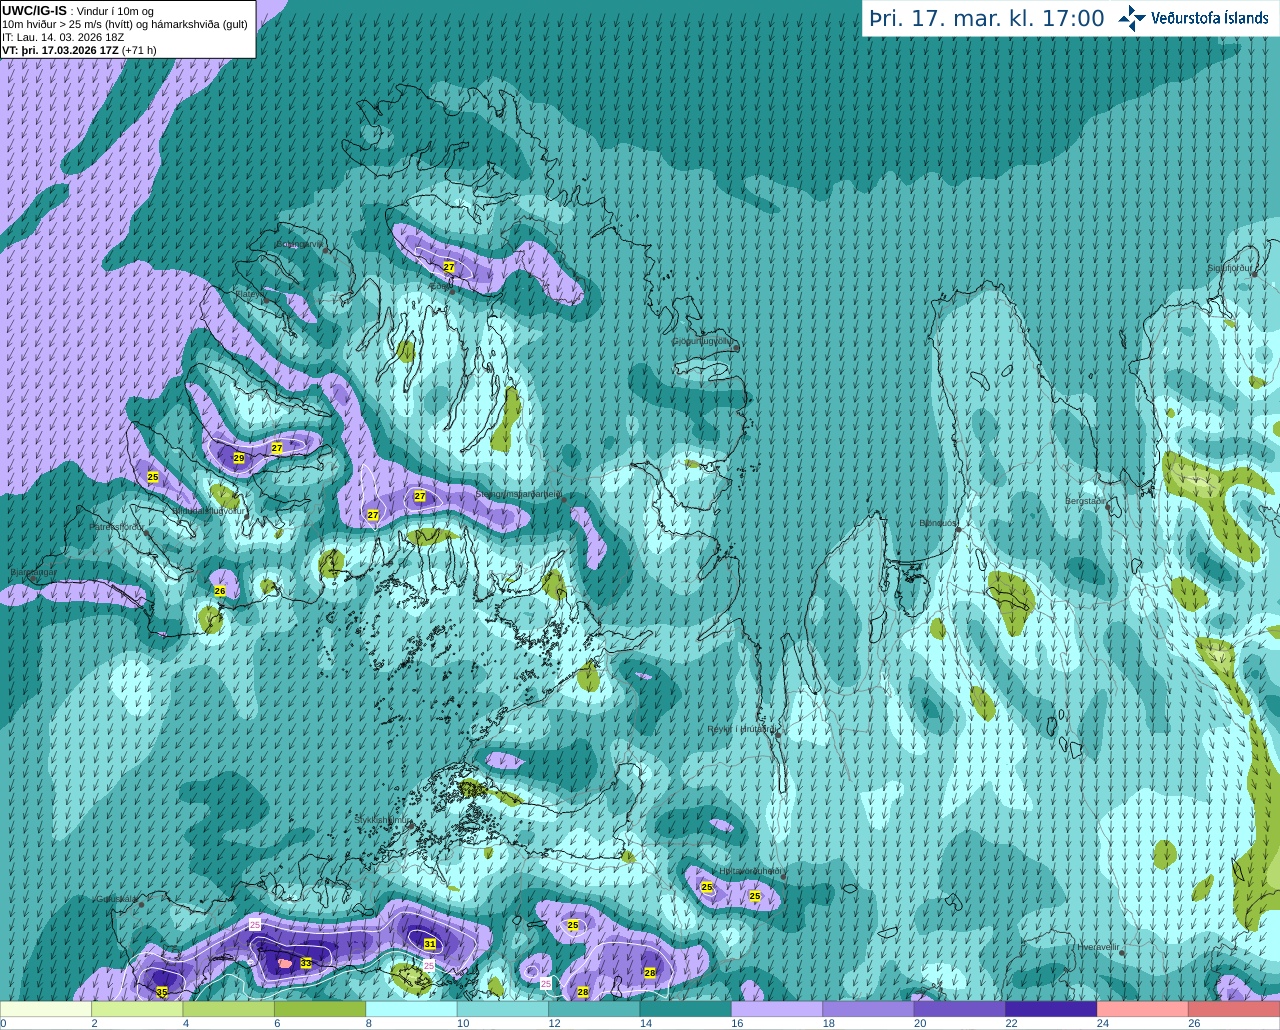
Task: Click the yellow 35 gust marker
Action: click(162, 992)
